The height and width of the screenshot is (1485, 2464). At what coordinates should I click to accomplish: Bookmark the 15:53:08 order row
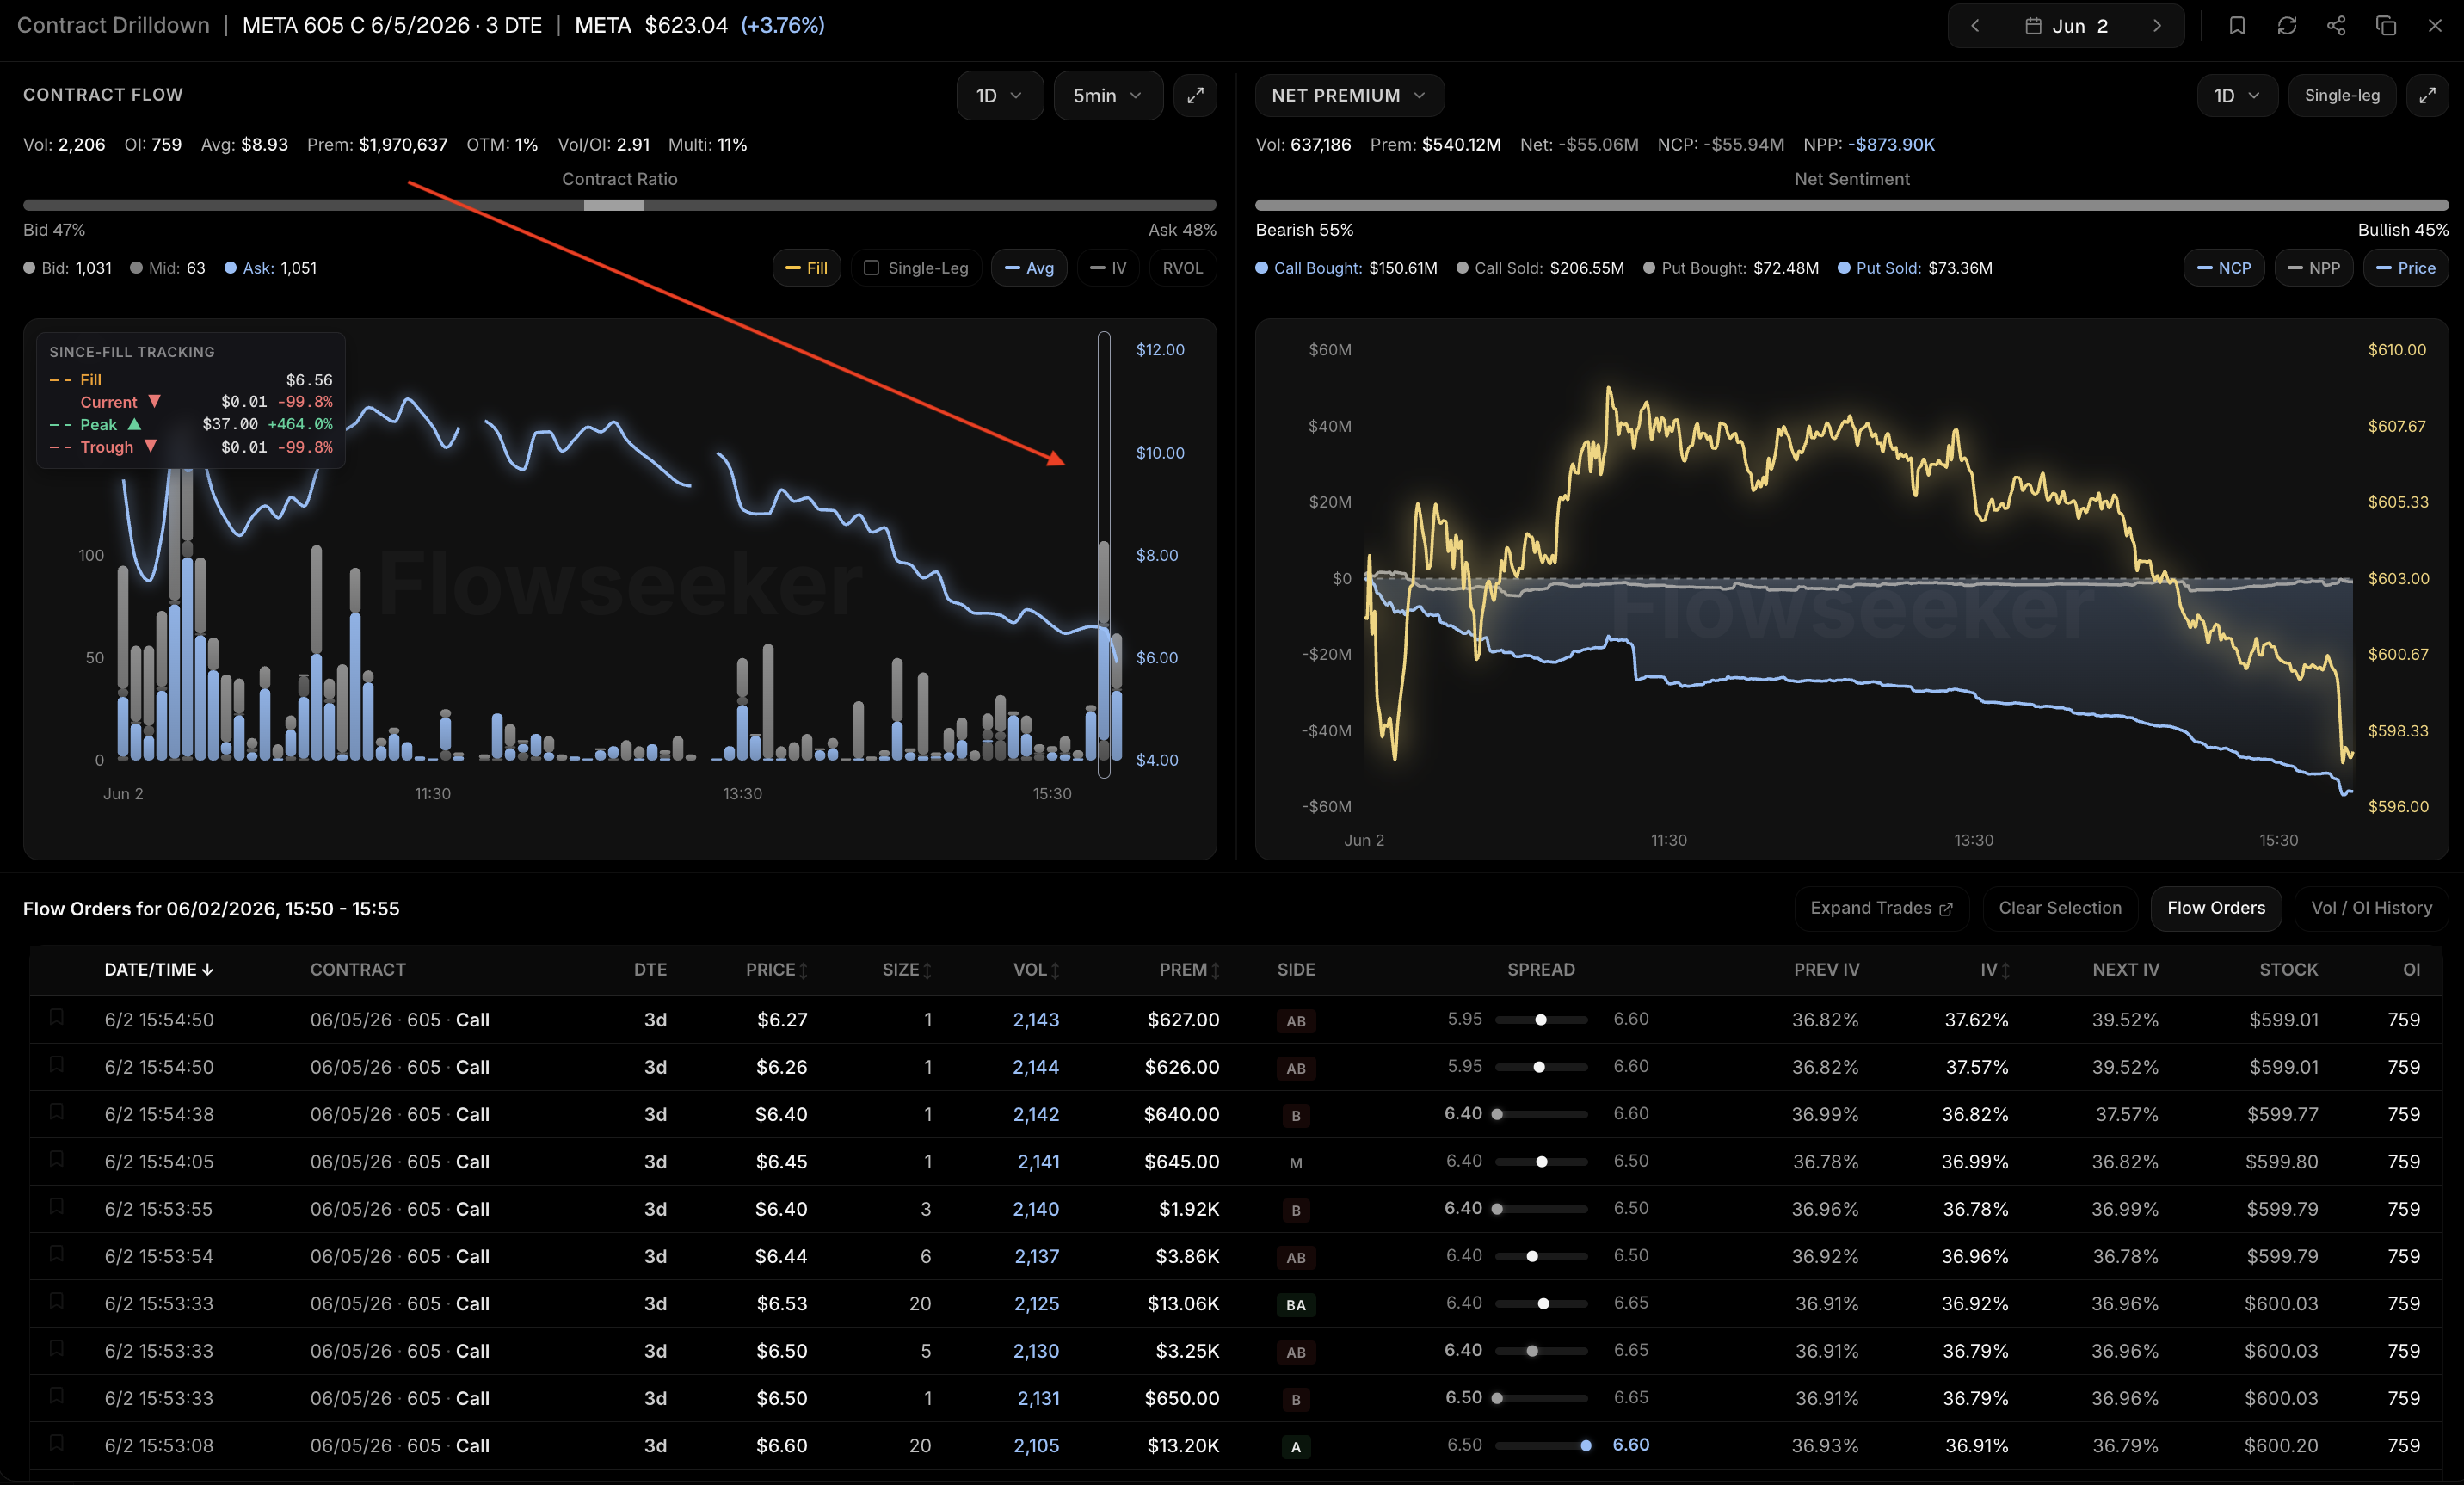pos(57,1443)
